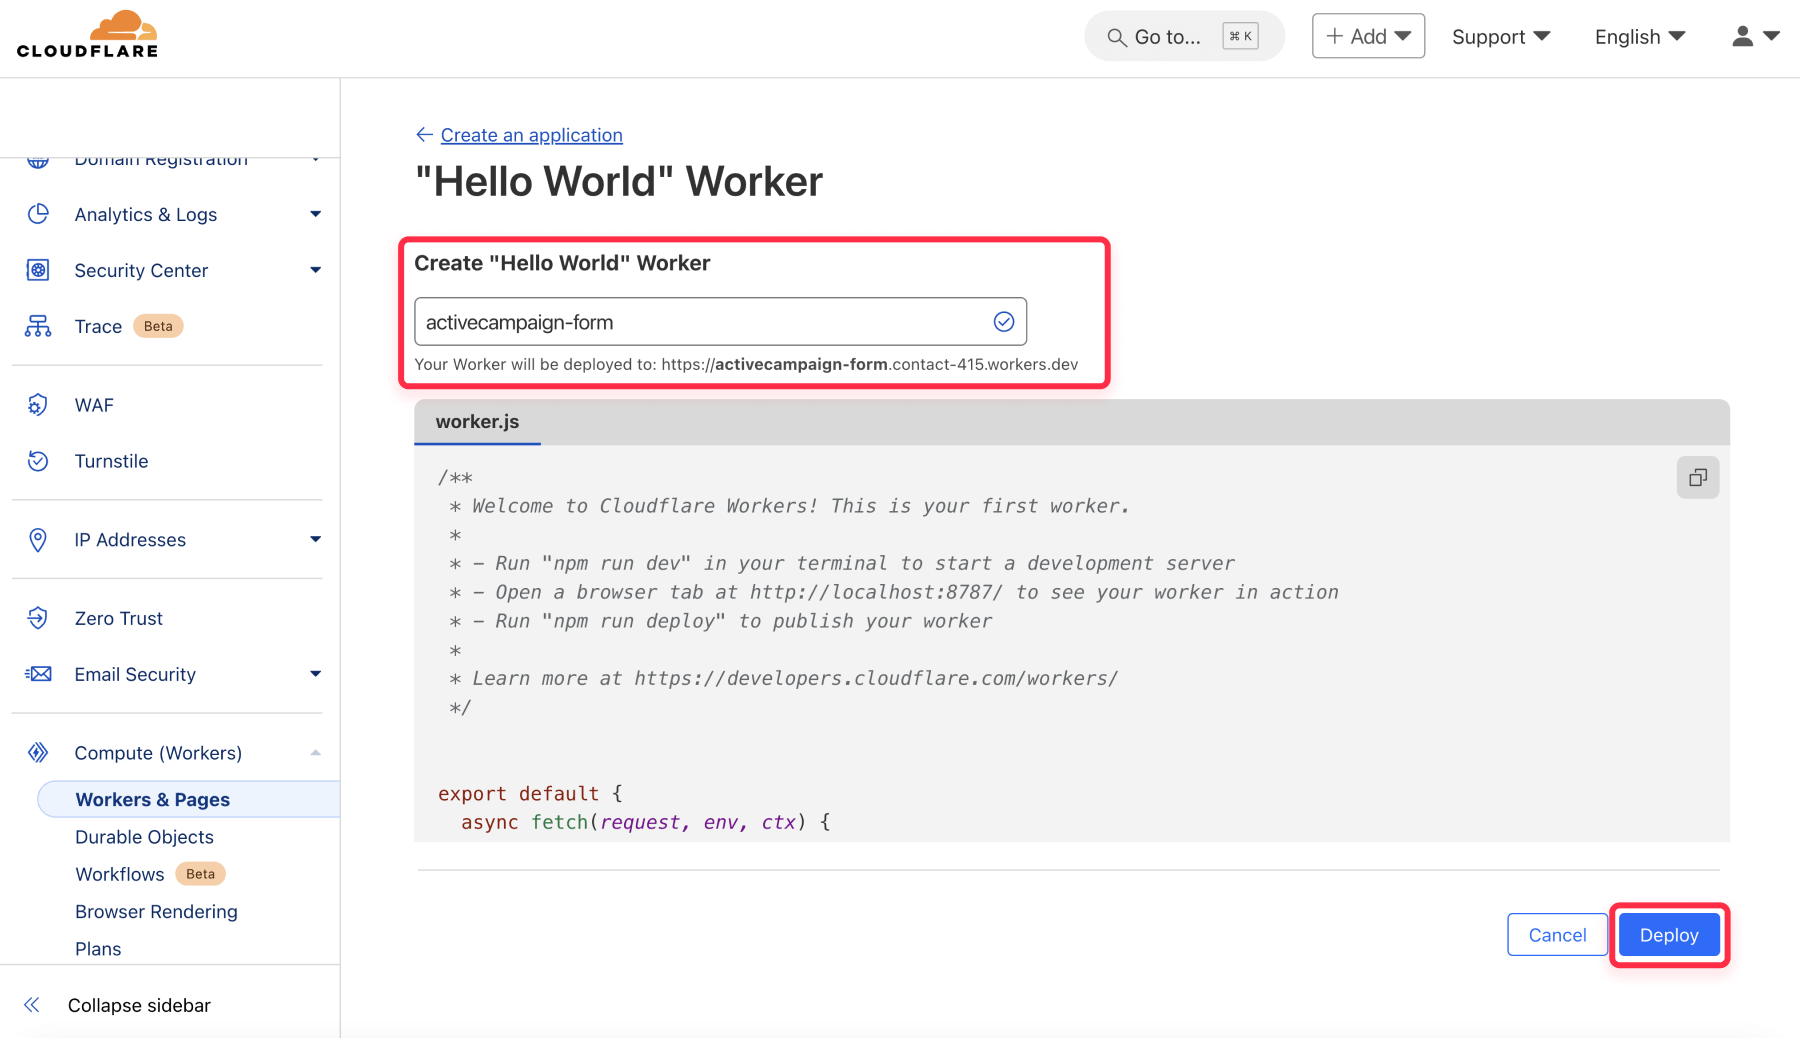Click the "Hello World" Worker page heading

619,182
